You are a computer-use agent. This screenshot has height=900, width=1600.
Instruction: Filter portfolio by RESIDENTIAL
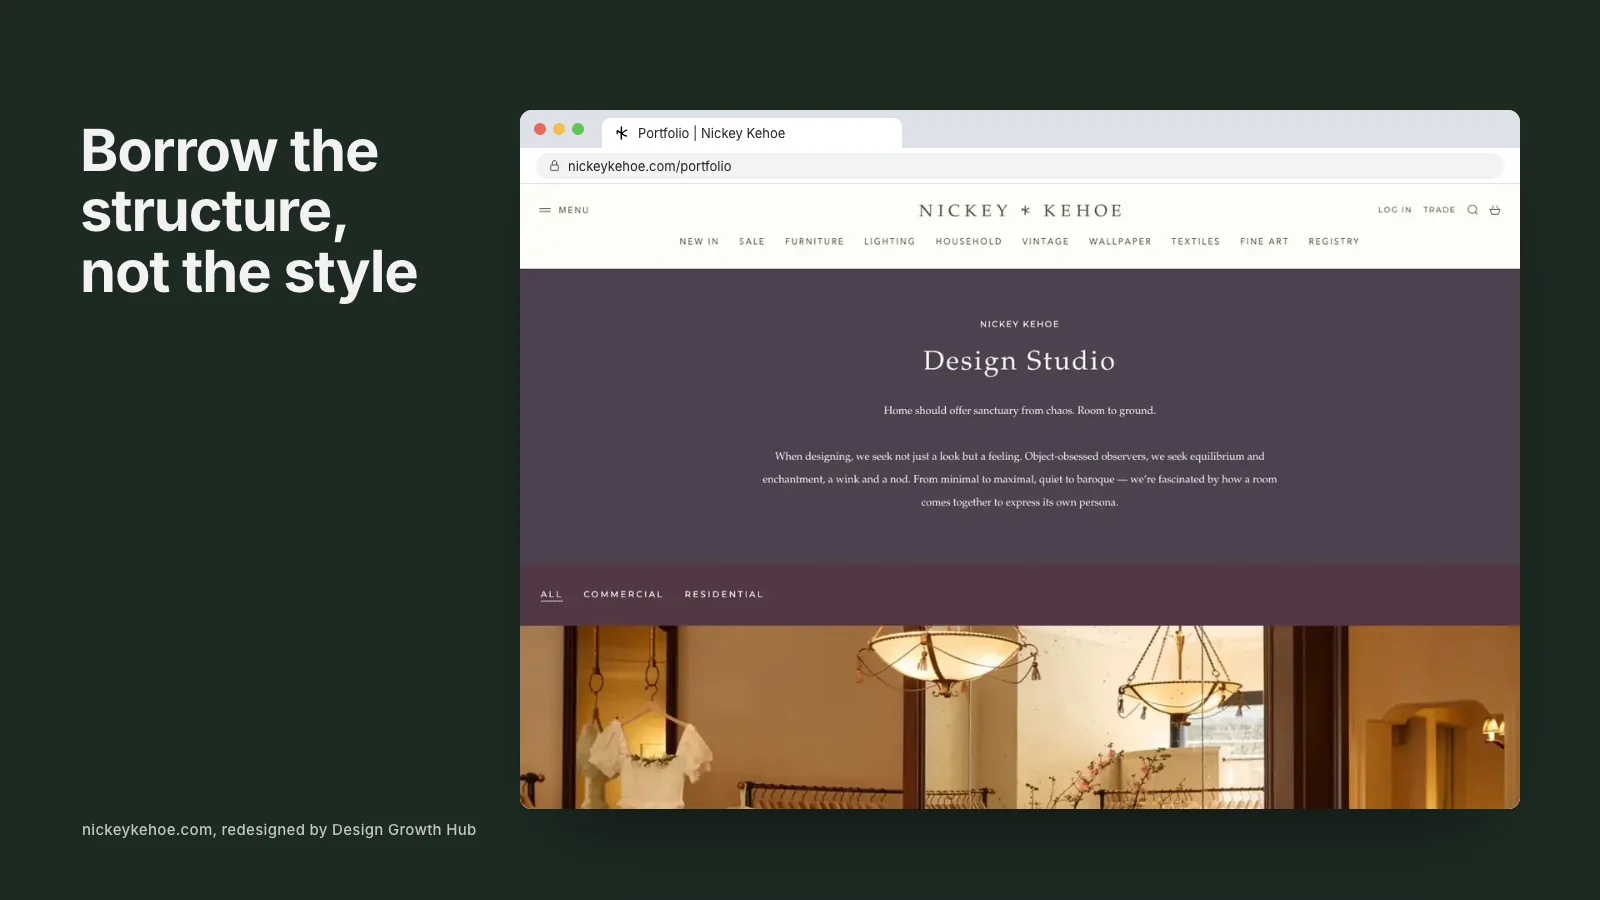tap(724, 594)
